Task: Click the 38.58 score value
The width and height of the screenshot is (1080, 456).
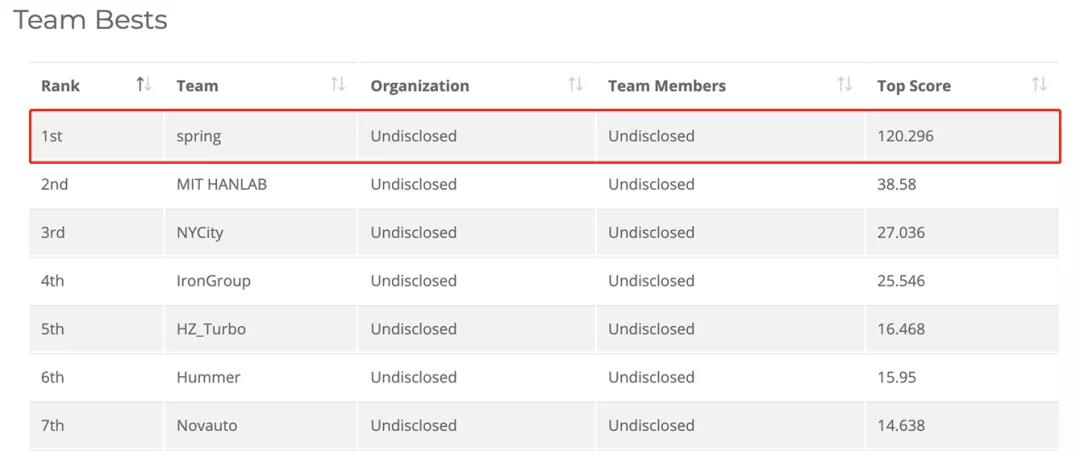Action: pyautogui.click(x=896, y=185)
